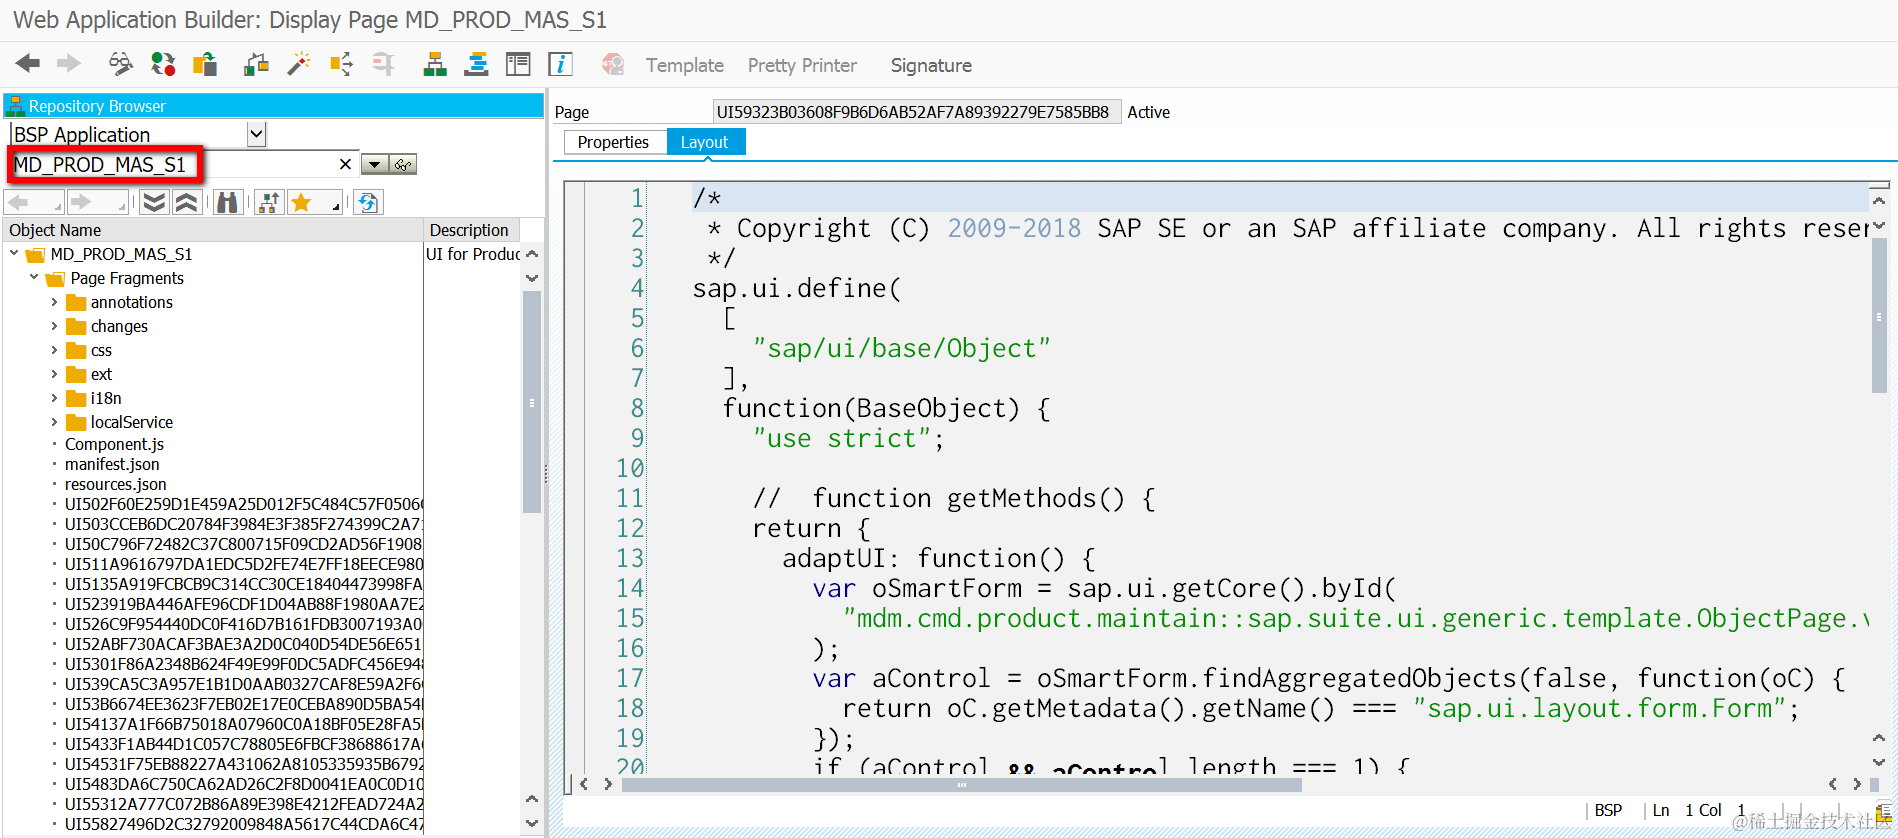This screenshot has width=1898, height=838.
Task: Click the breakpoint icon before Template
Action: (613, 65)
